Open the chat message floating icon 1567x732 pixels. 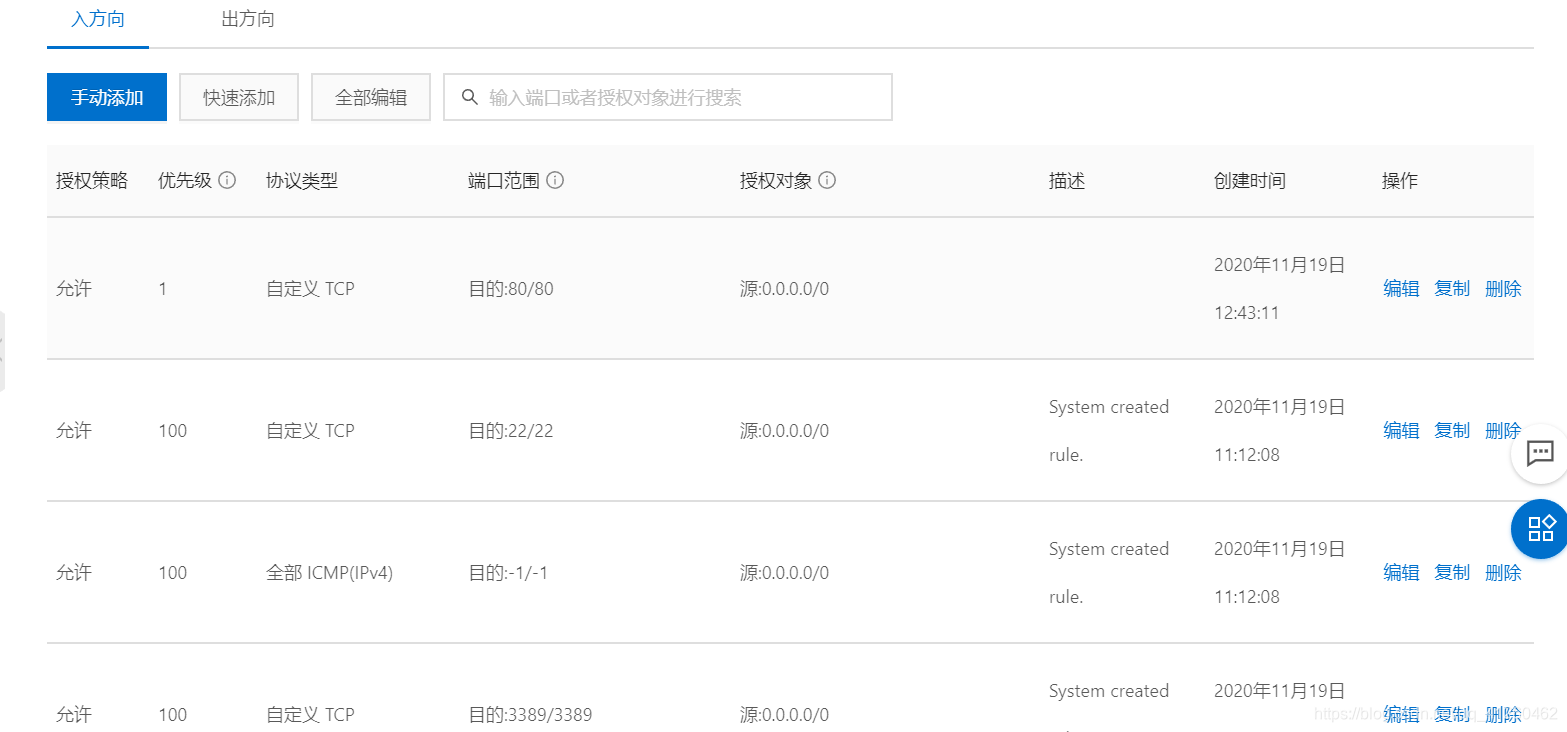point(1539,454)
